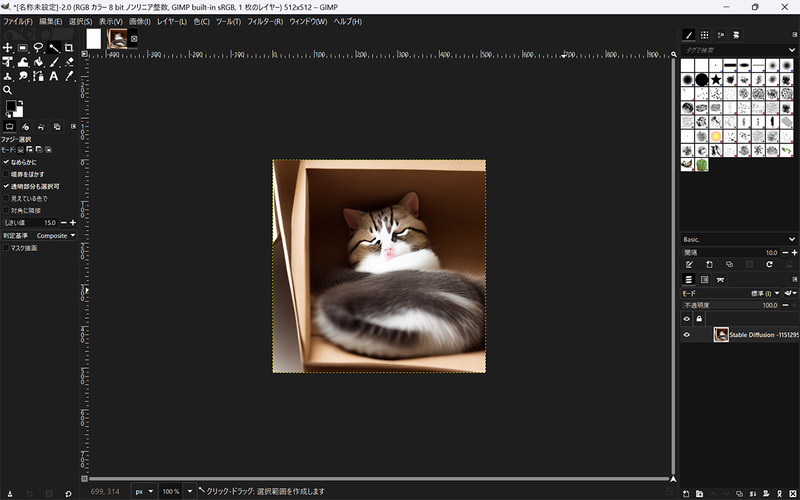The width and height of the screenshot is (800, 500).
Task: Enable the 対角に隣接 diagonal neighbors checkbox
Action: 6,211
